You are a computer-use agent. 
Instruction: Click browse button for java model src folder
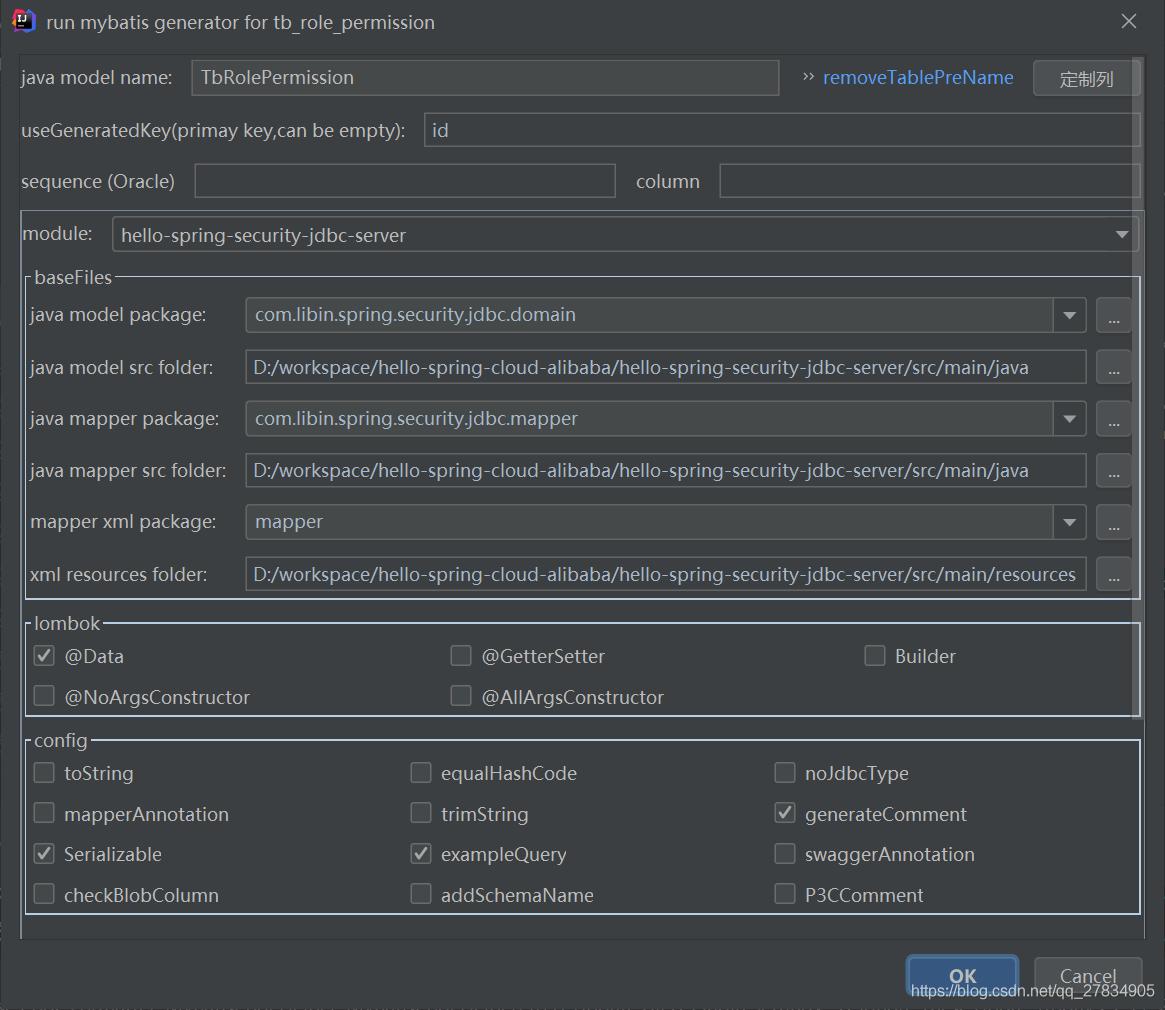point(1113,367)
